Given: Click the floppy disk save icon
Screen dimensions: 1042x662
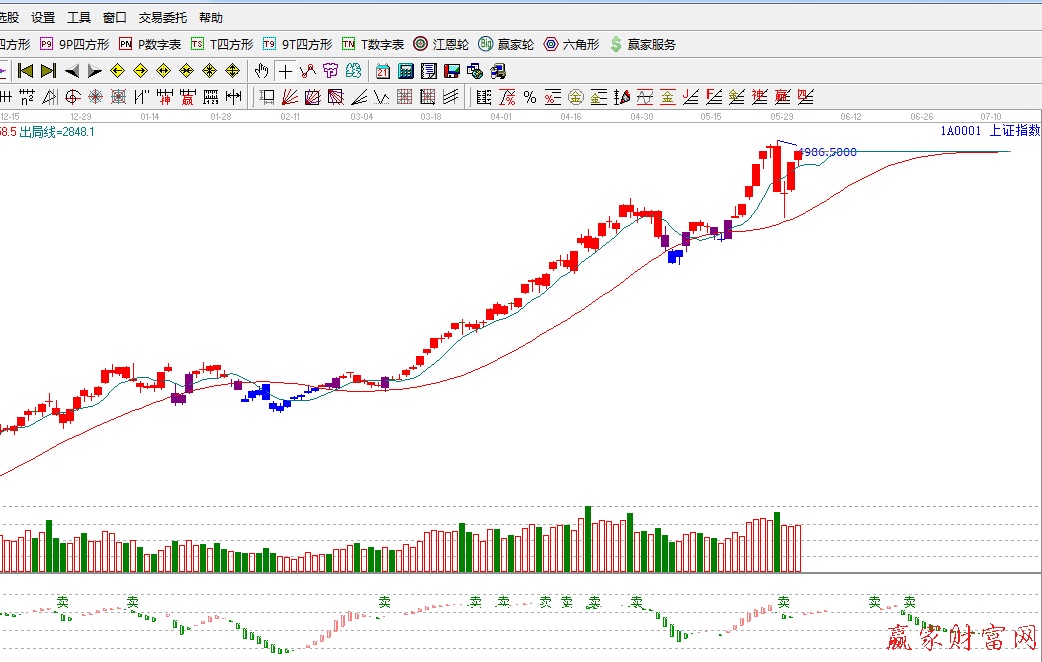Looking at the screenshot, I should (x=452, y=71).
